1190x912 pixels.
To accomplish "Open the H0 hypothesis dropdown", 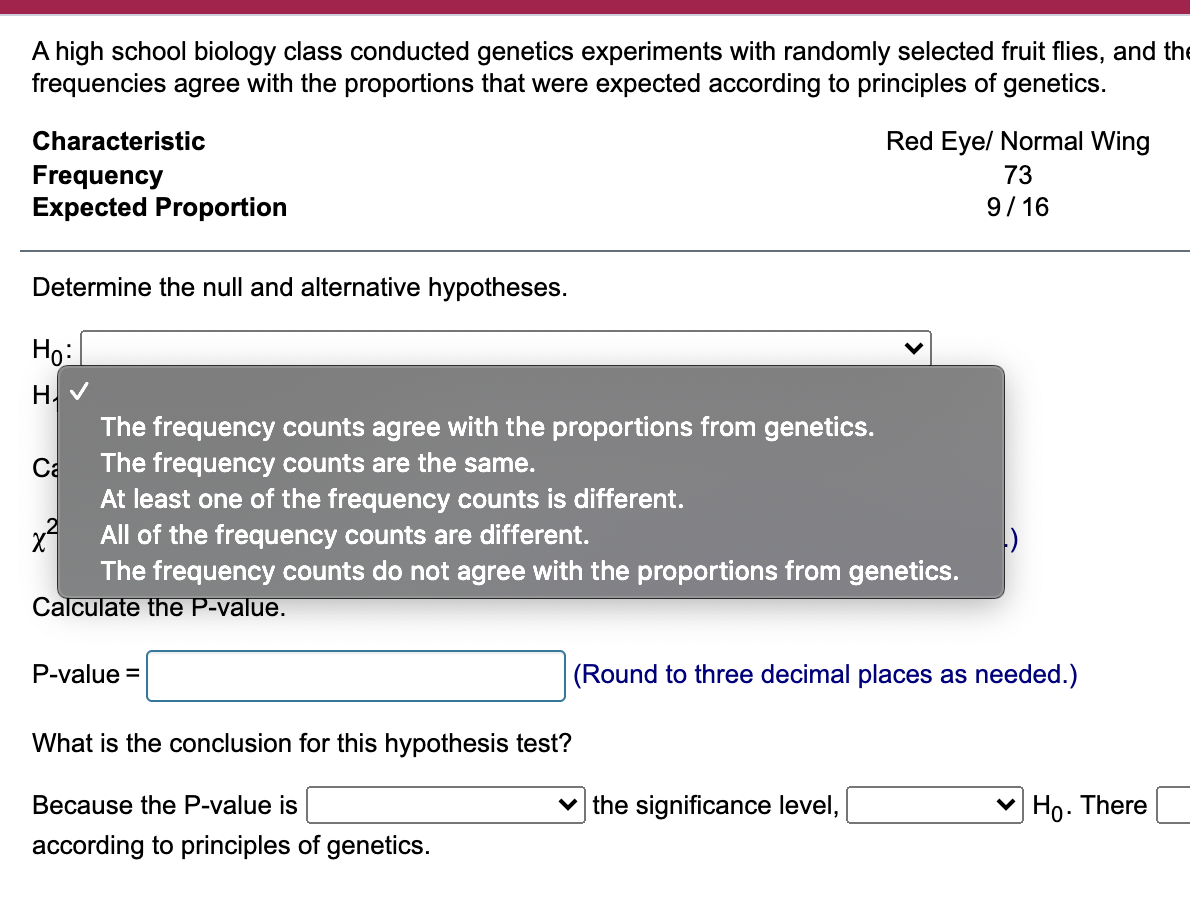I will 505,348.
